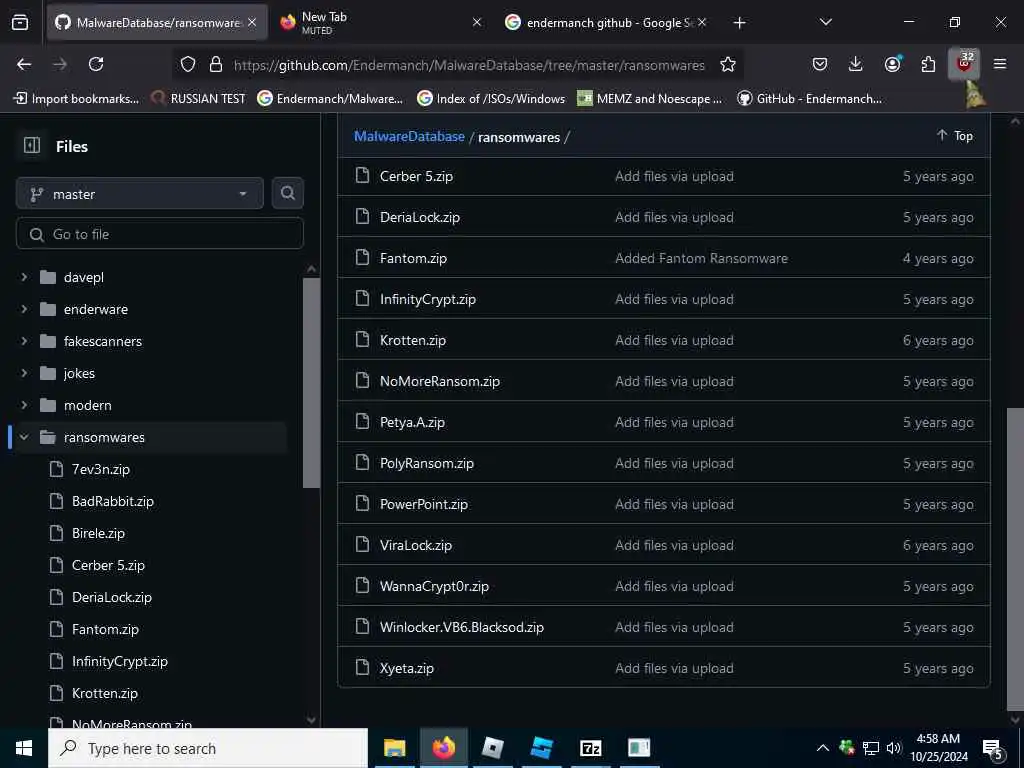1024x768 pixels.
Task: Show the tracking protection shield icon
Action: (188, 64)
